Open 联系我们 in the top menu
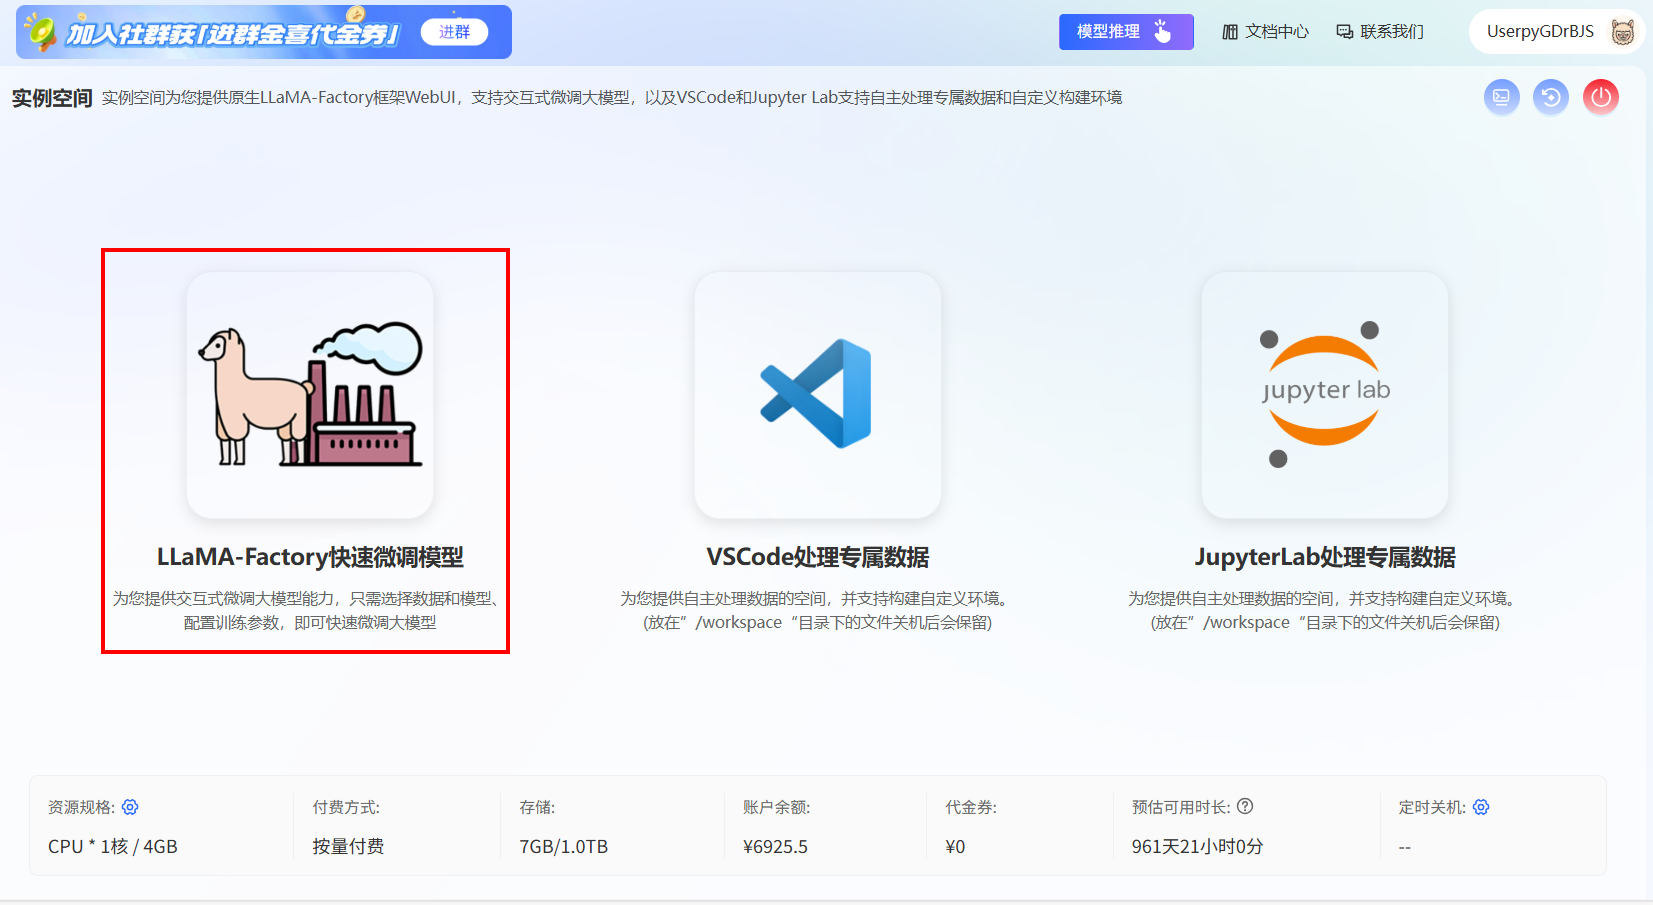The height and width of the screenshot is (905, 1653). click(x=1380, y=32)
